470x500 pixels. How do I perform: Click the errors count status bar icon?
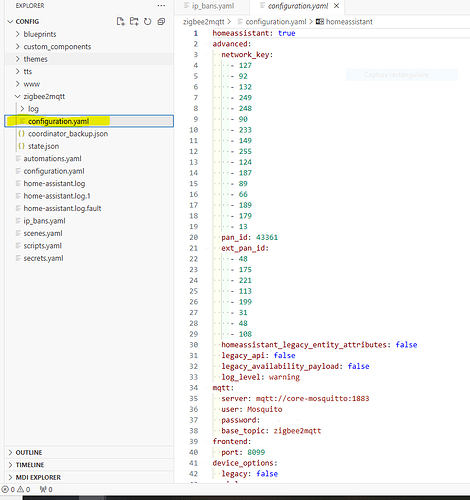coord(8,489)
